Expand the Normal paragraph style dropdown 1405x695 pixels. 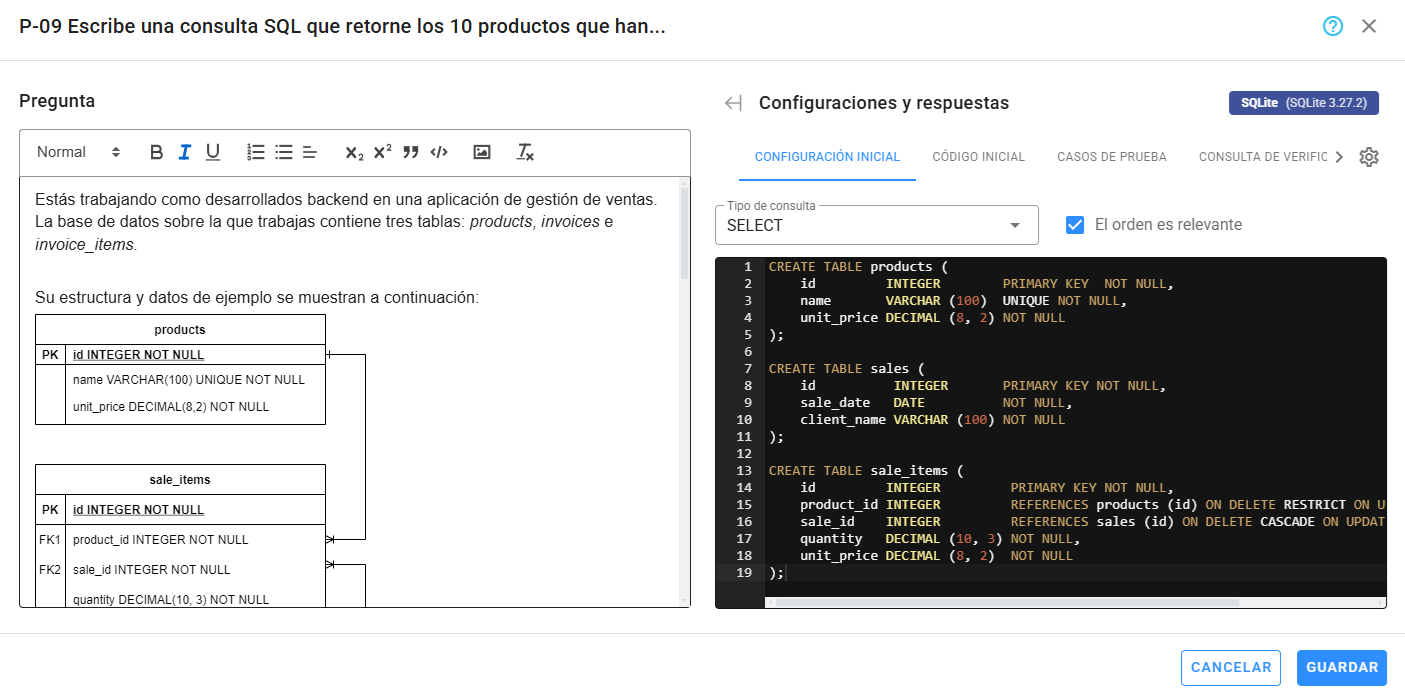point(78,152)
